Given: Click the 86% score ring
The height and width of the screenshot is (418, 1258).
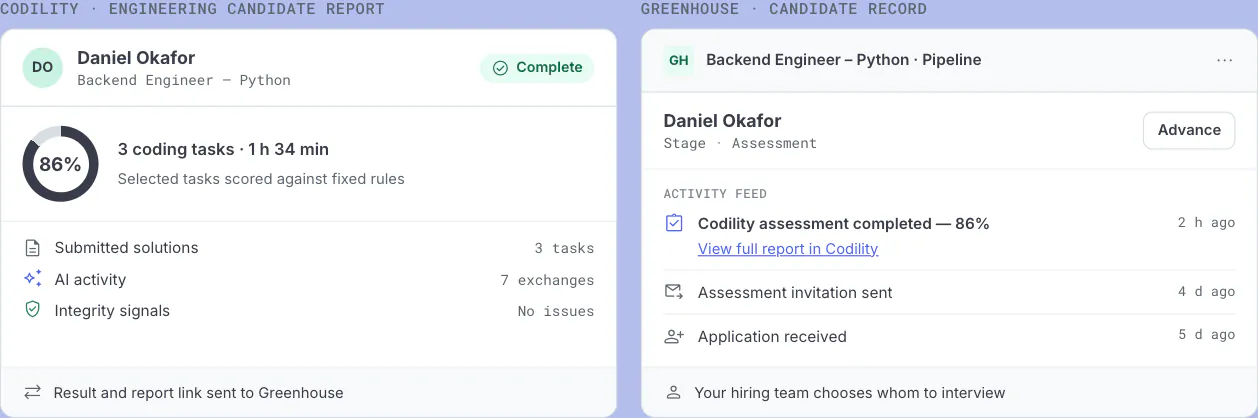Looking at the screenshot, I should (60, 164).
